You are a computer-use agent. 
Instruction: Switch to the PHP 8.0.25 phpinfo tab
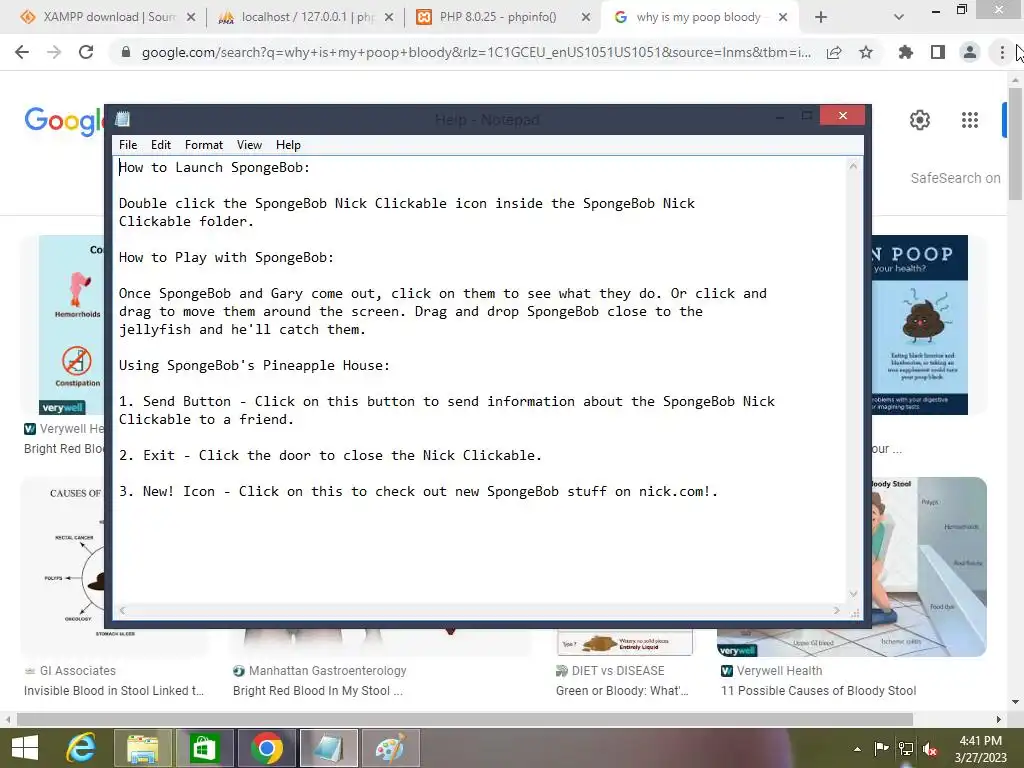(x=498, y=17)
